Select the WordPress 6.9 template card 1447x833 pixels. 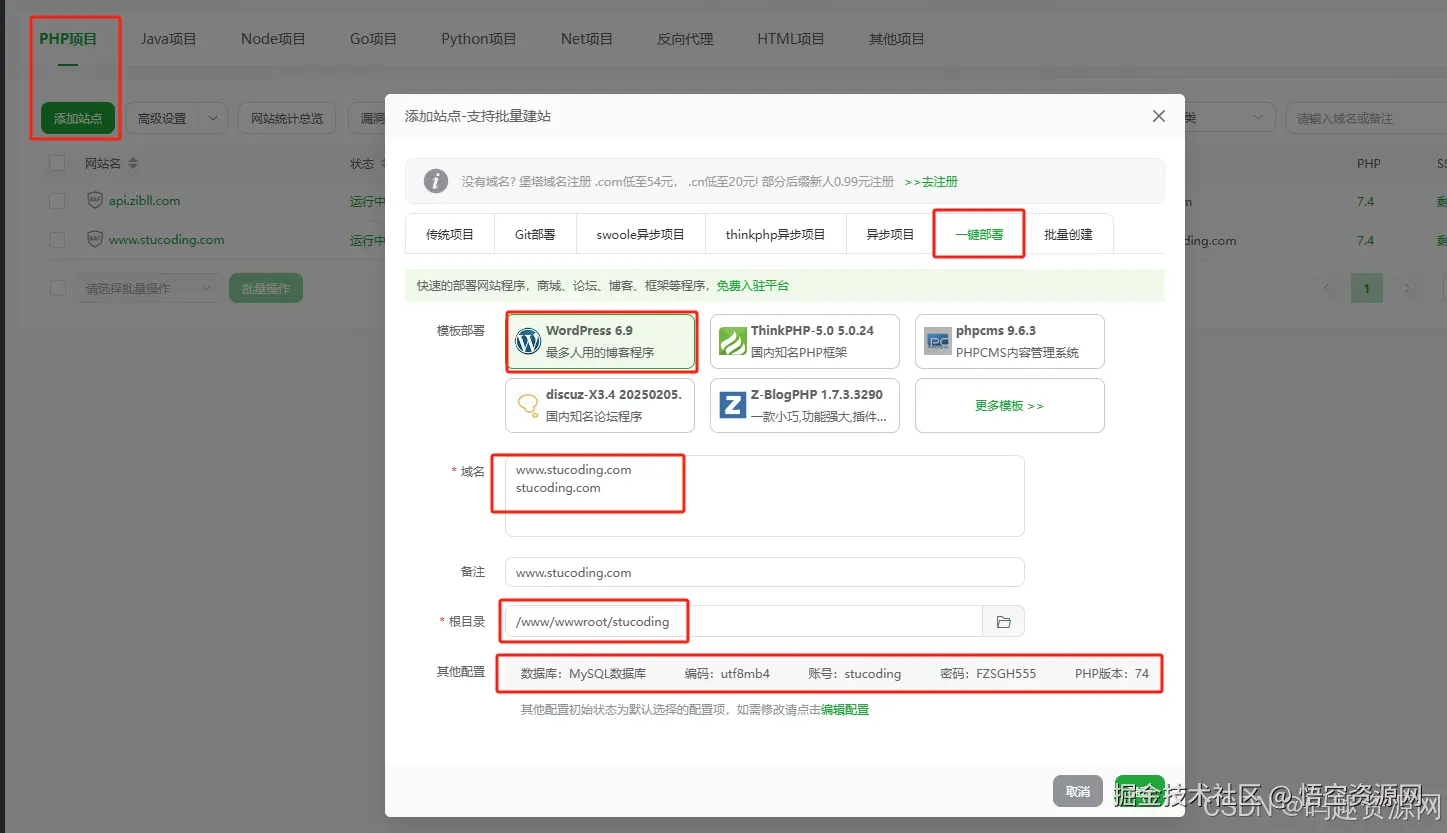pyautogui.click(x=600, y=341)
